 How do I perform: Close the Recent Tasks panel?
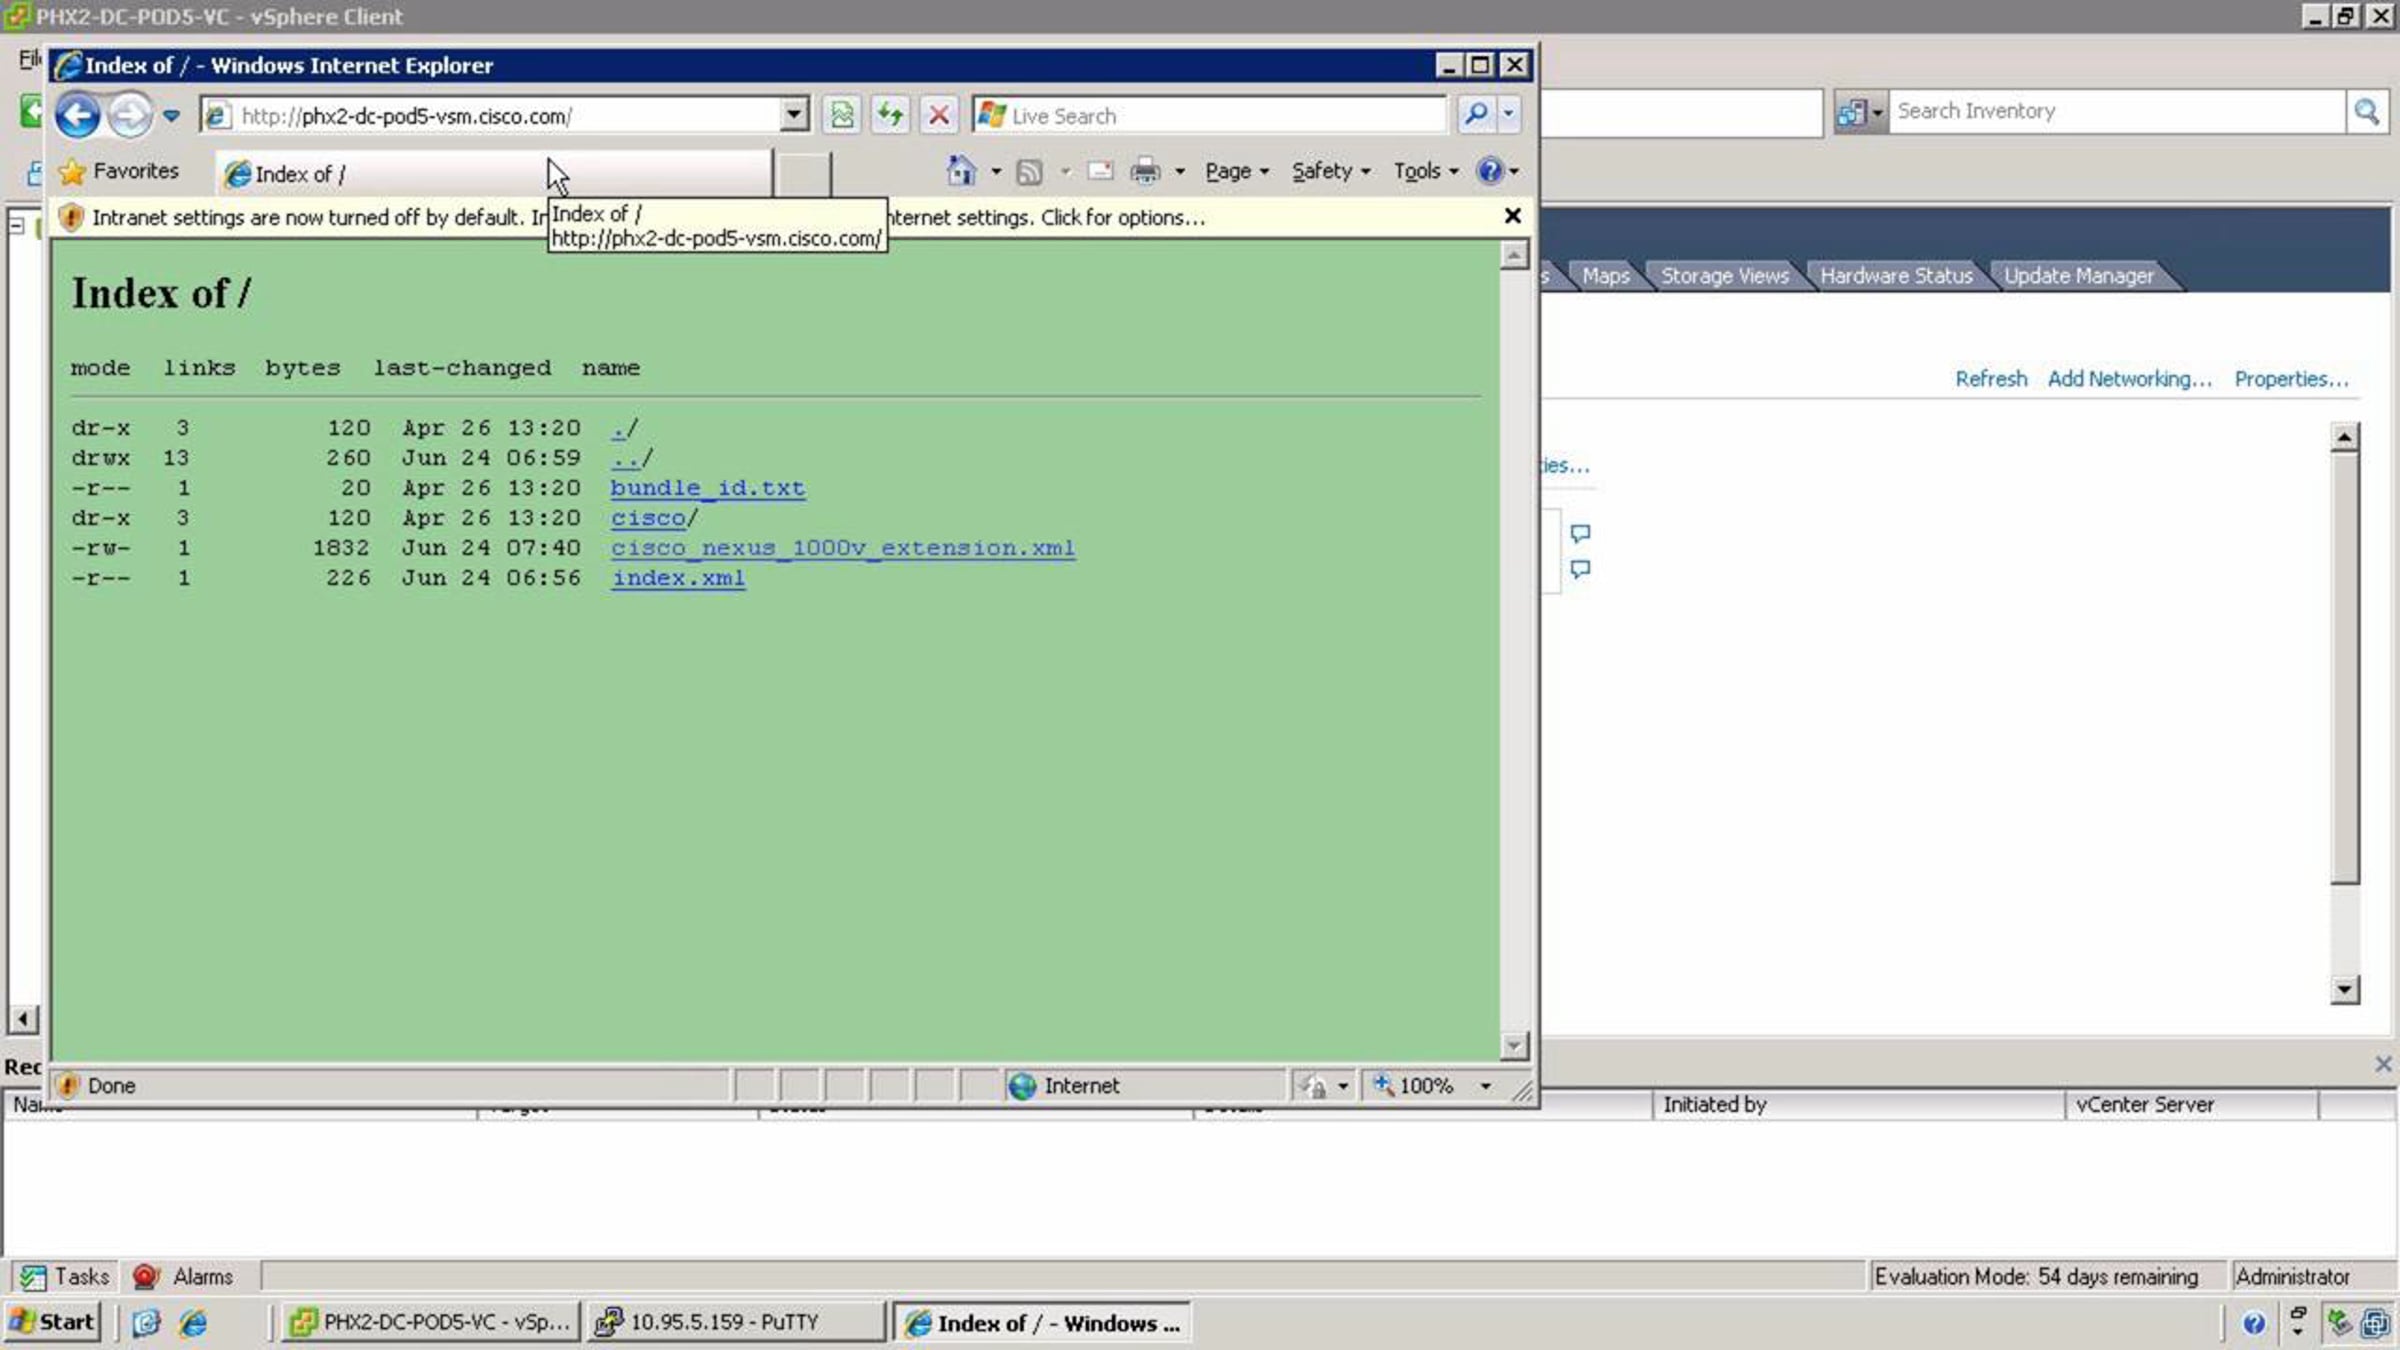coord(2384,1064)
